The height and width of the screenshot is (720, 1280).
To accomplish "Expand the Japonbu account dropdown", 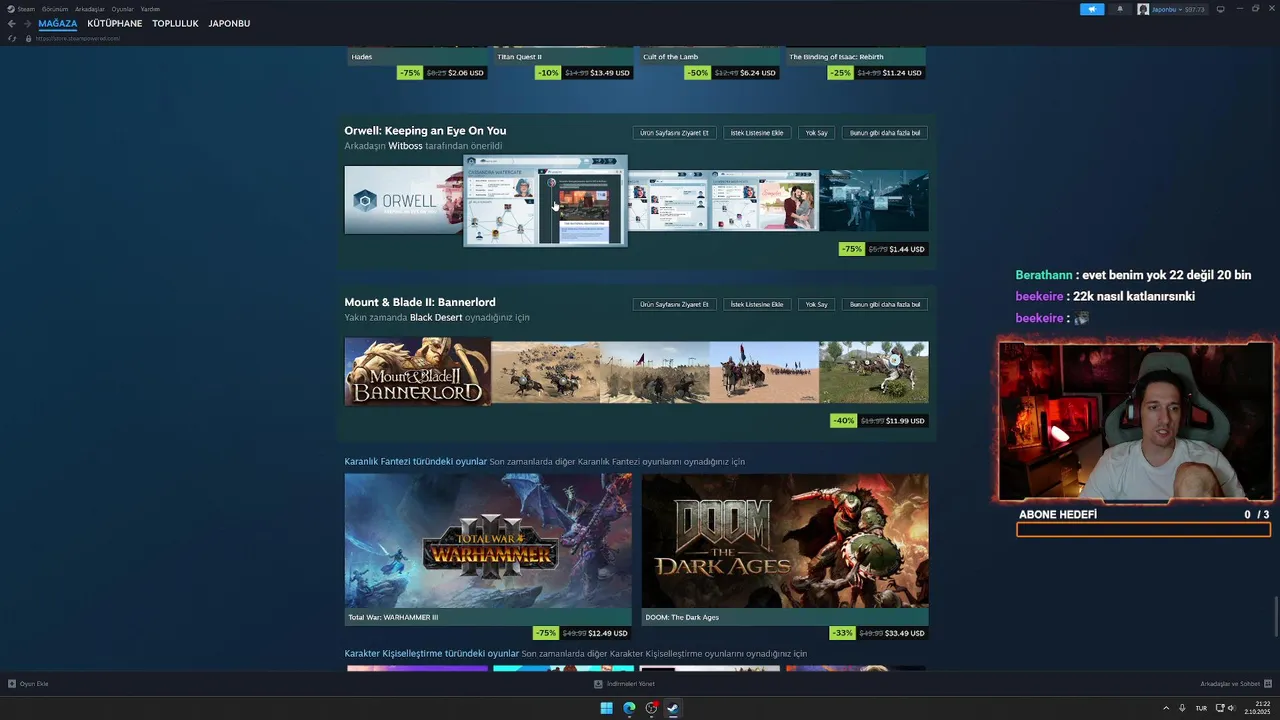I will (1178, 9).
